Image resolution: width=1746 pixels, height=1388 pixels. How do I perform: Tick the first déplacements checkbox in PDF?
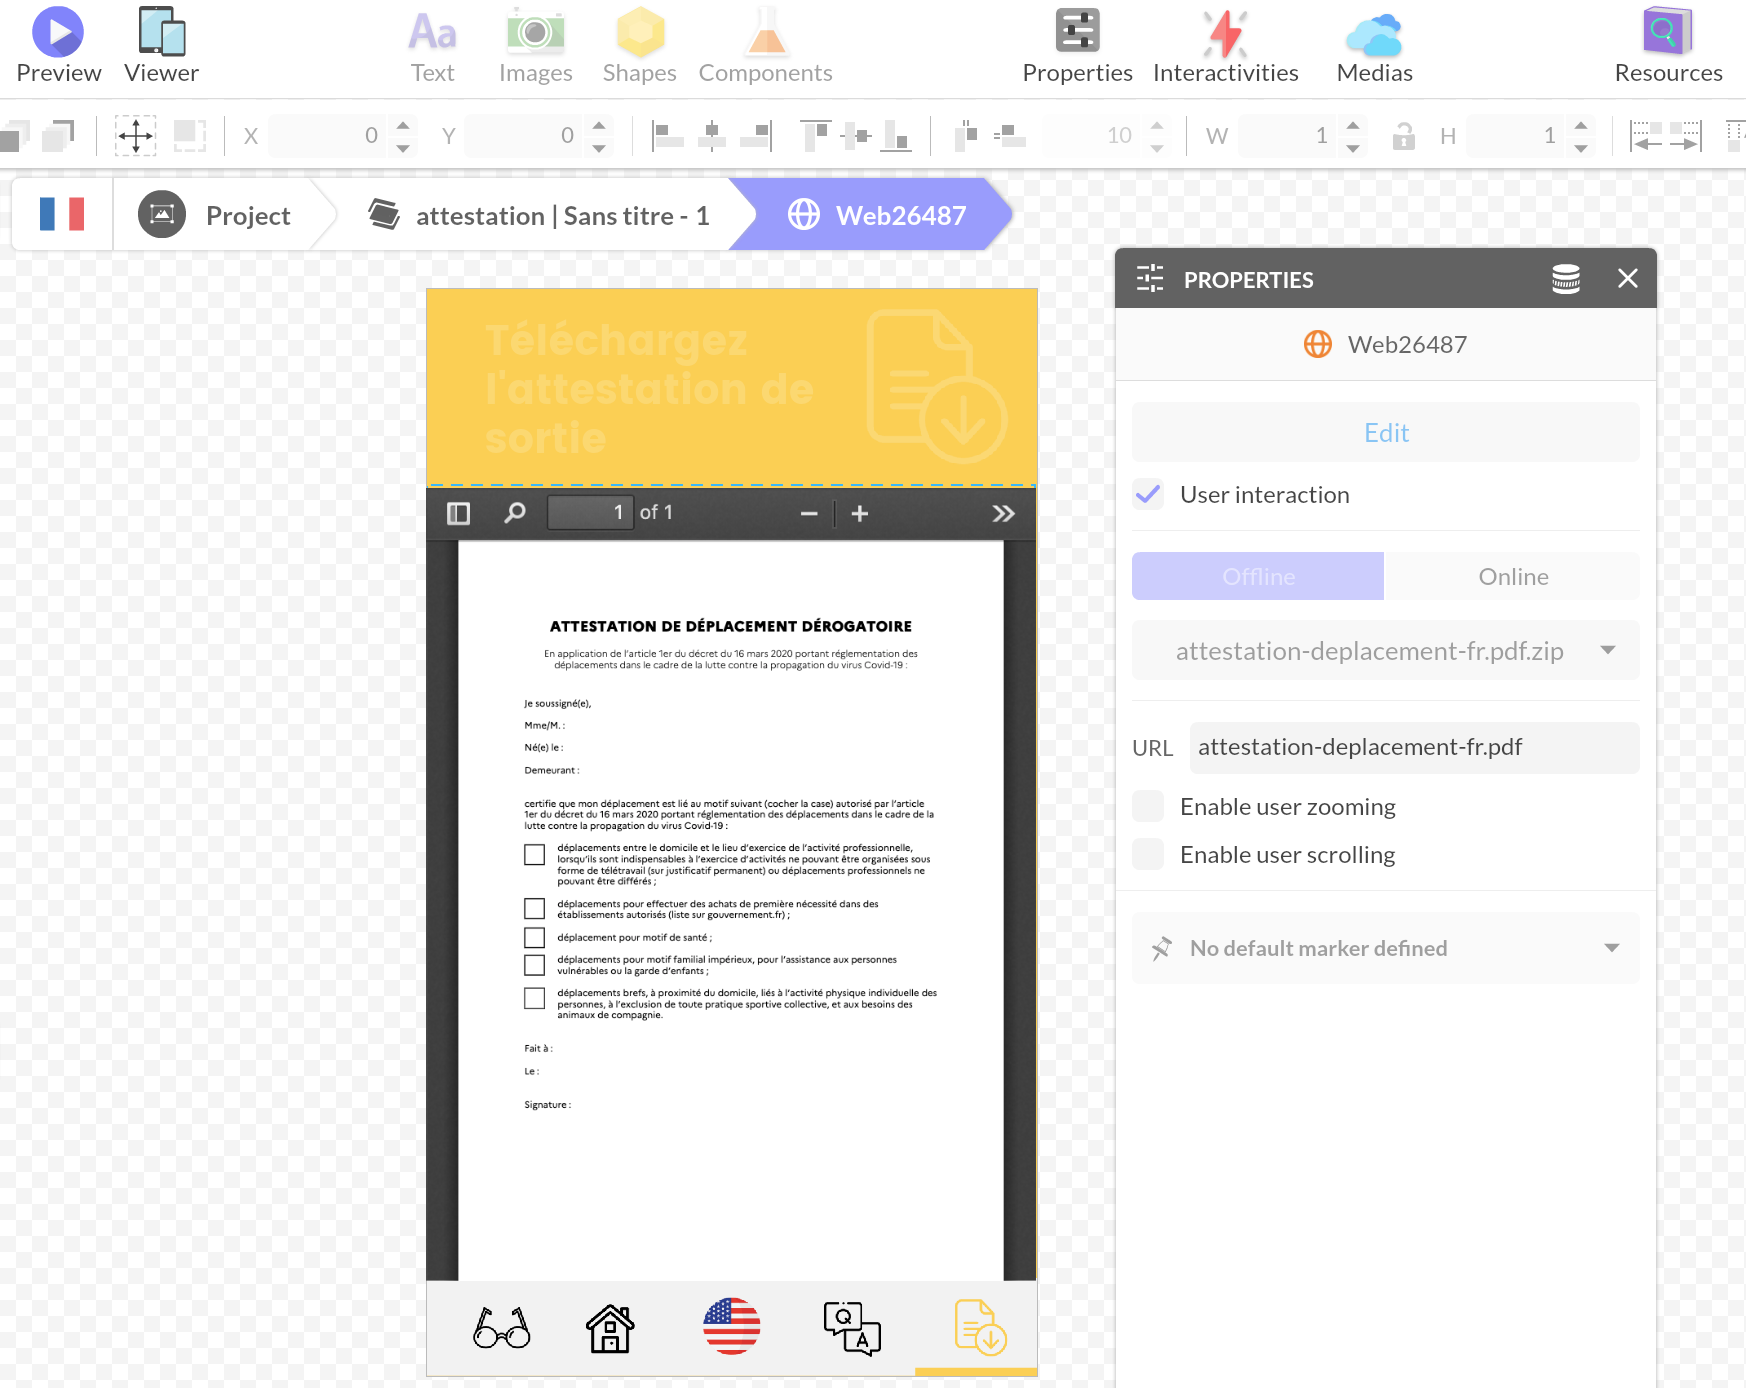point(534,854)
